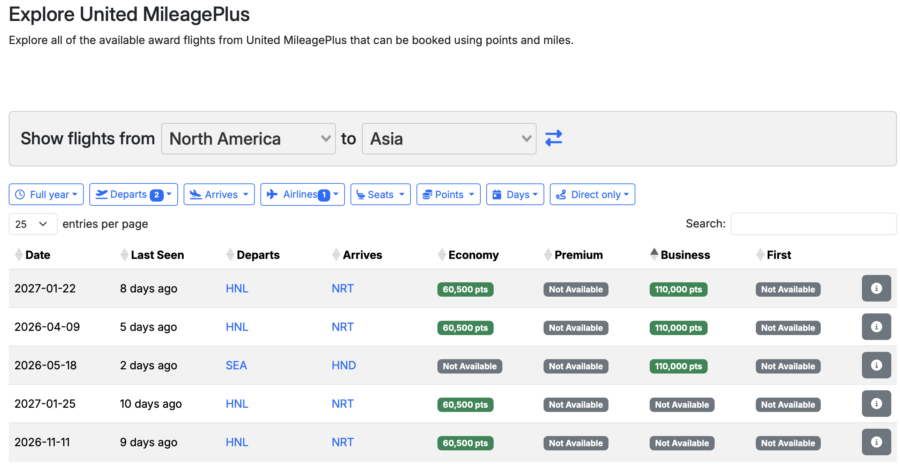Image resolution: width=900 pixels, height=464 pixels.
Task: Sort table by Premium column
Action: pos(573,255)
